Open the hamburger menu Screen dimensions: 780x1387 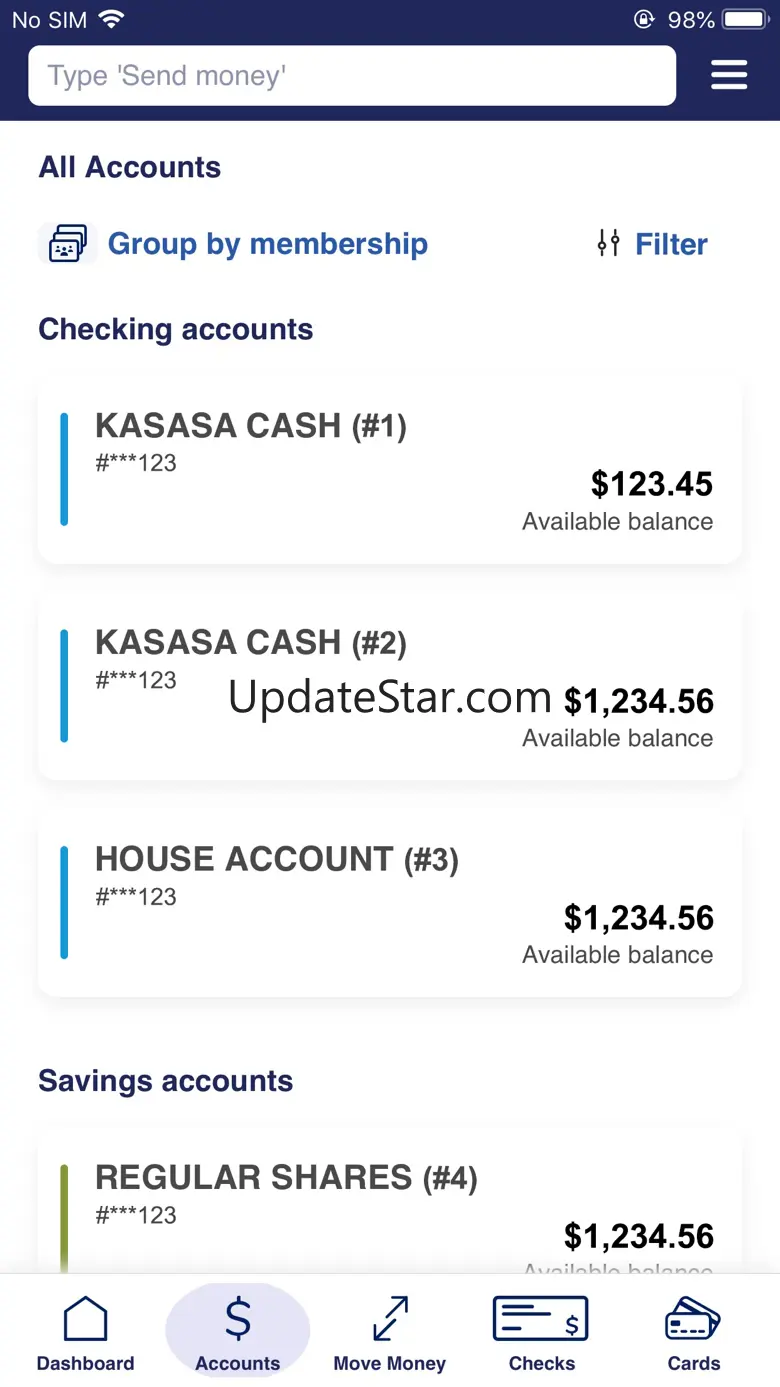click(729, 75)
